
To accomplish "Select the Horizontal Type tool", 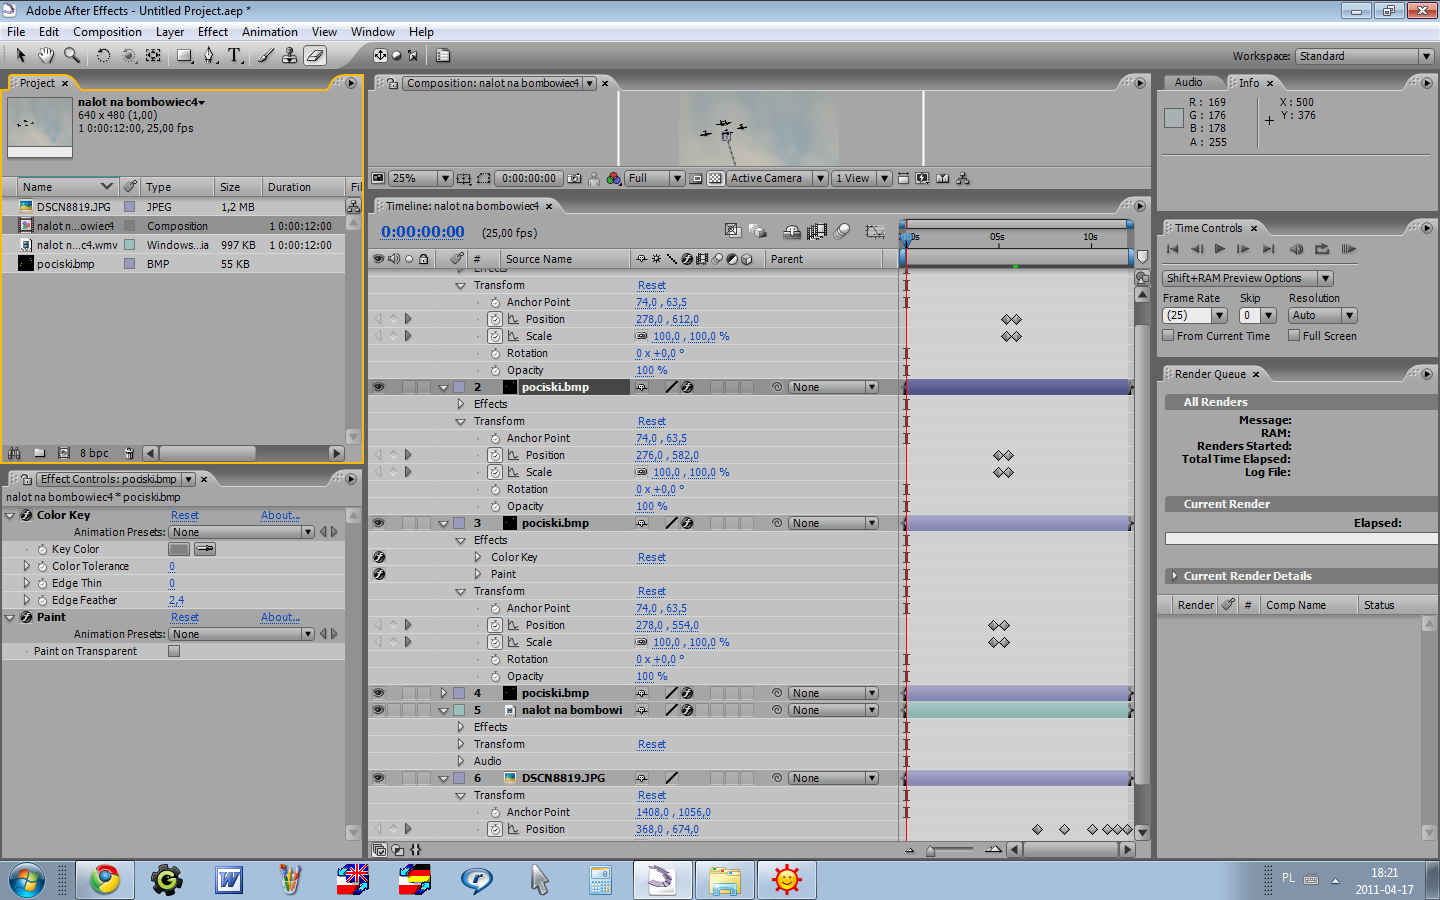I will pos(235,56).
